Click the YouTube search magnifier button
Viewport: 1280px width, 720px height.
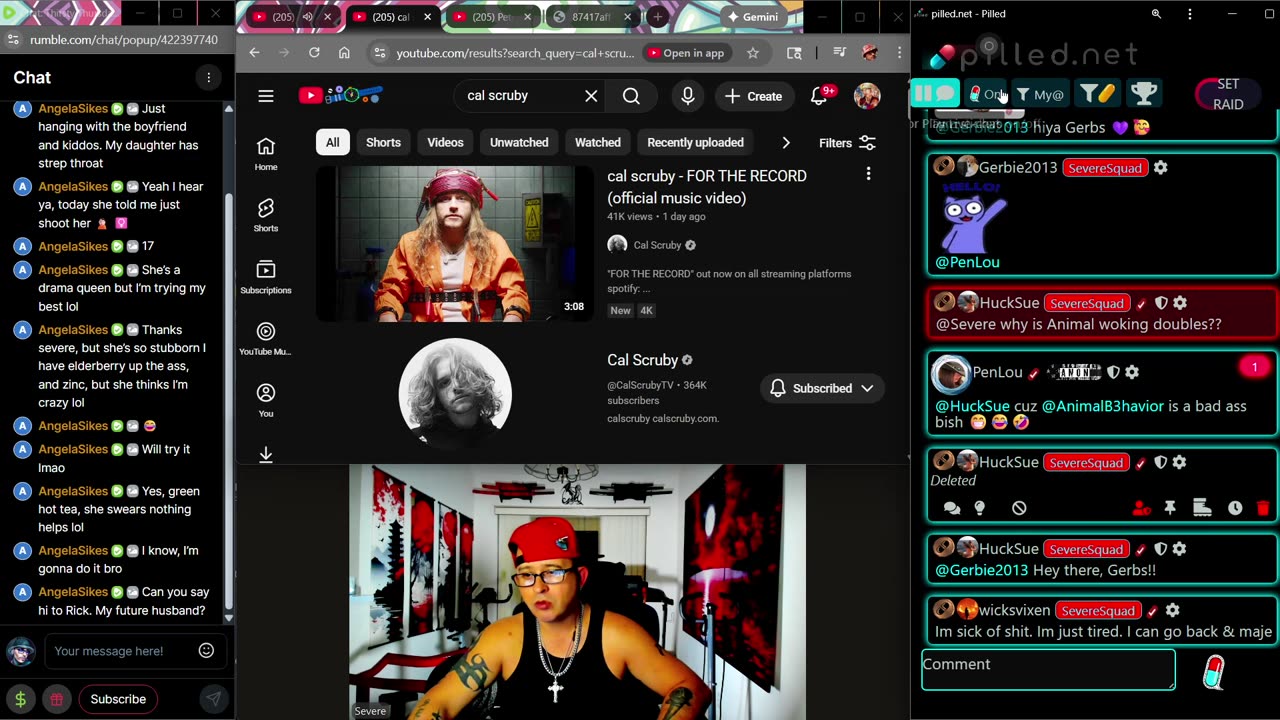631,96
